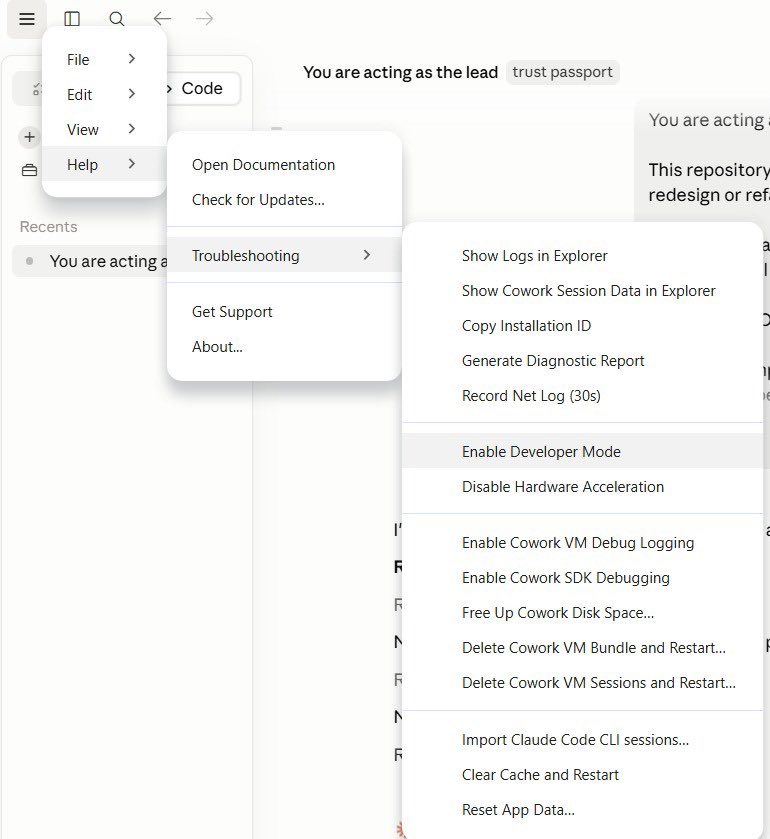
Task: Click the plus new-item icon in sidebar
Action: pyautogui.click(x=29, y=137)
